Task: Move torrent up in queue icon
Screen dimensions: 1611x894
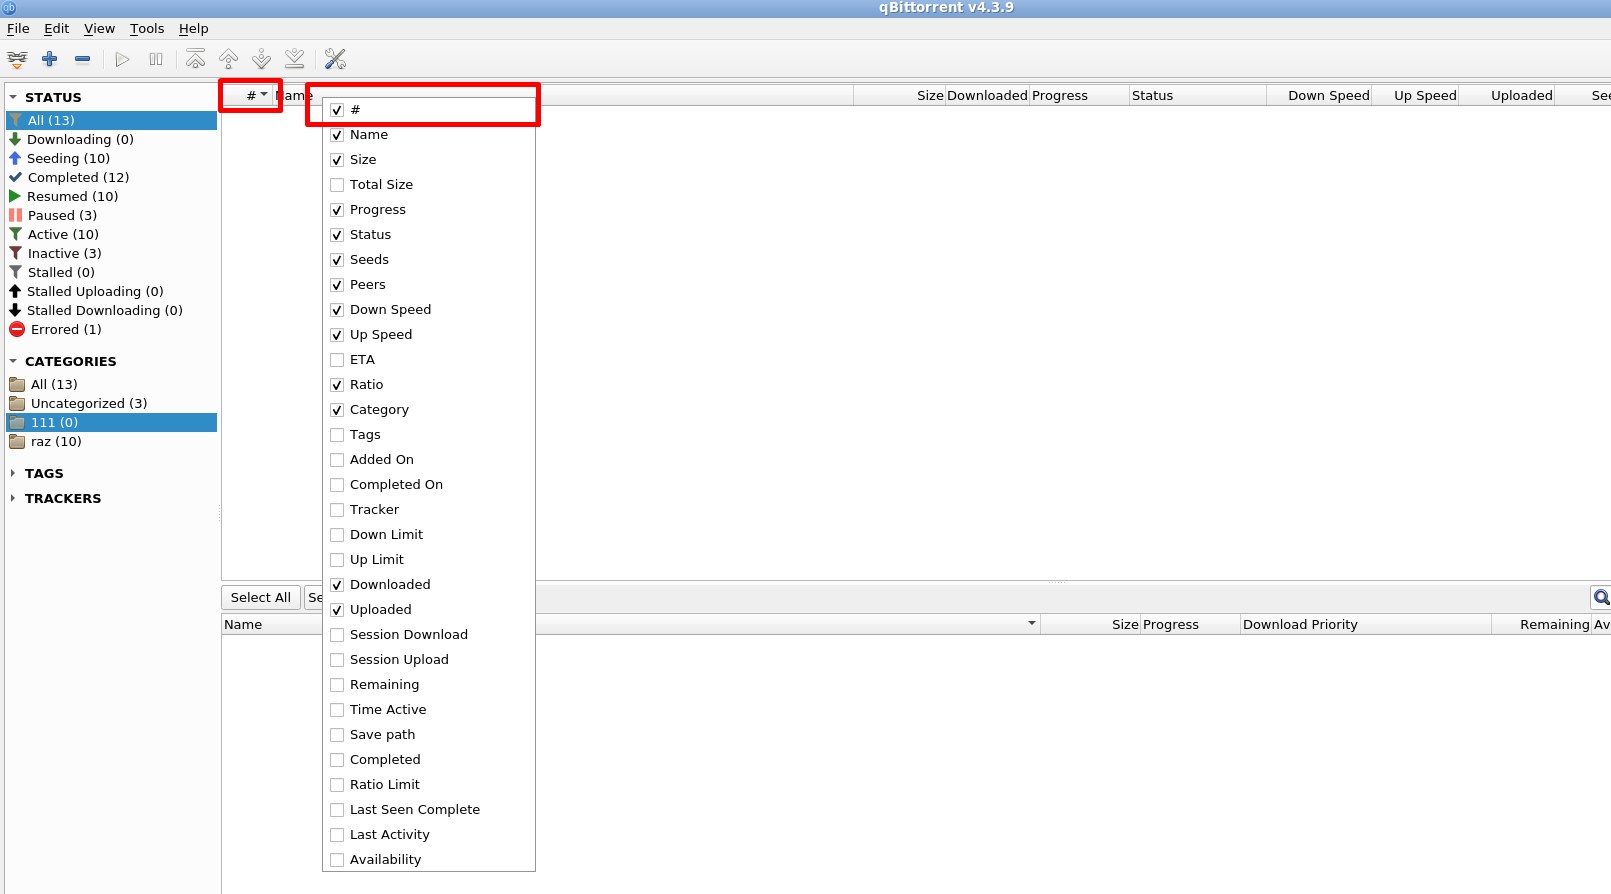Action: [229, 59]
